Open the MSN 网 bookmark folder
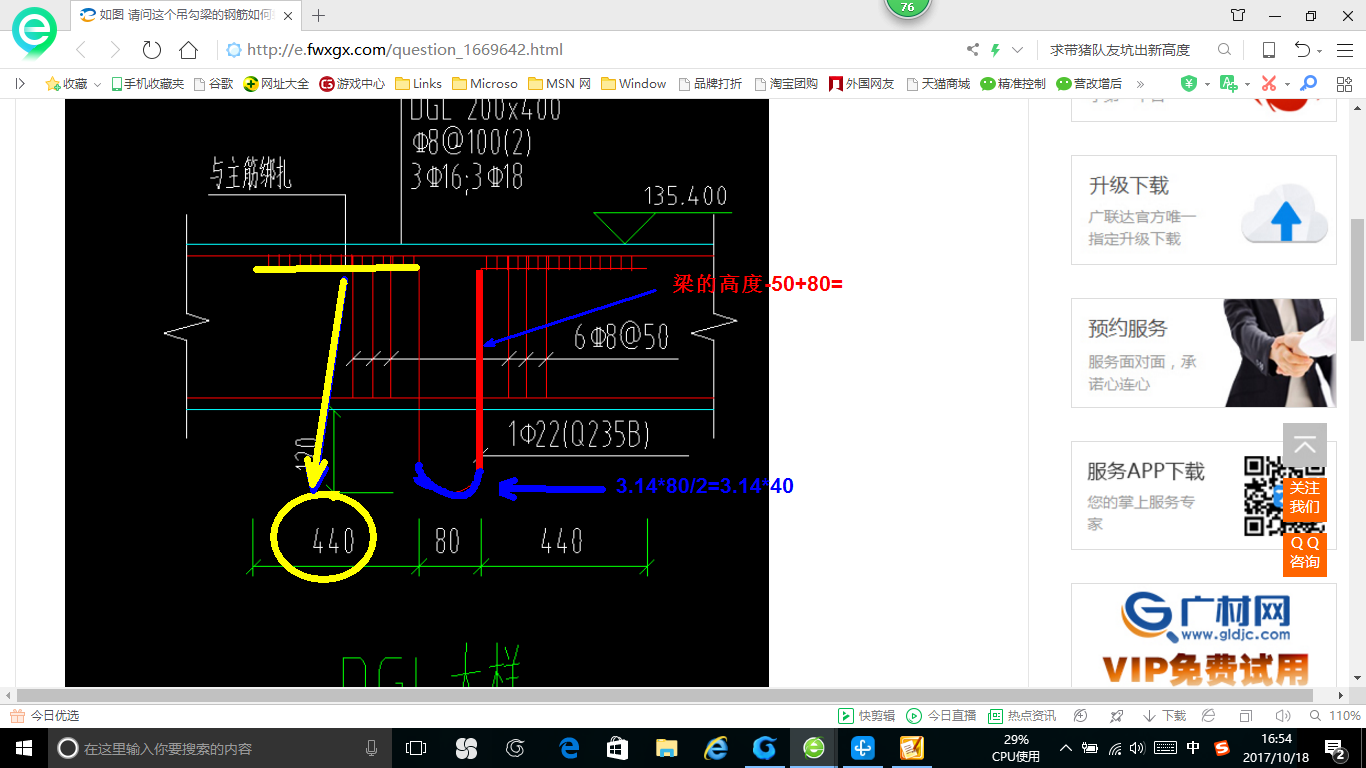This screenshot has height=768, width=1366. point(559,84)
